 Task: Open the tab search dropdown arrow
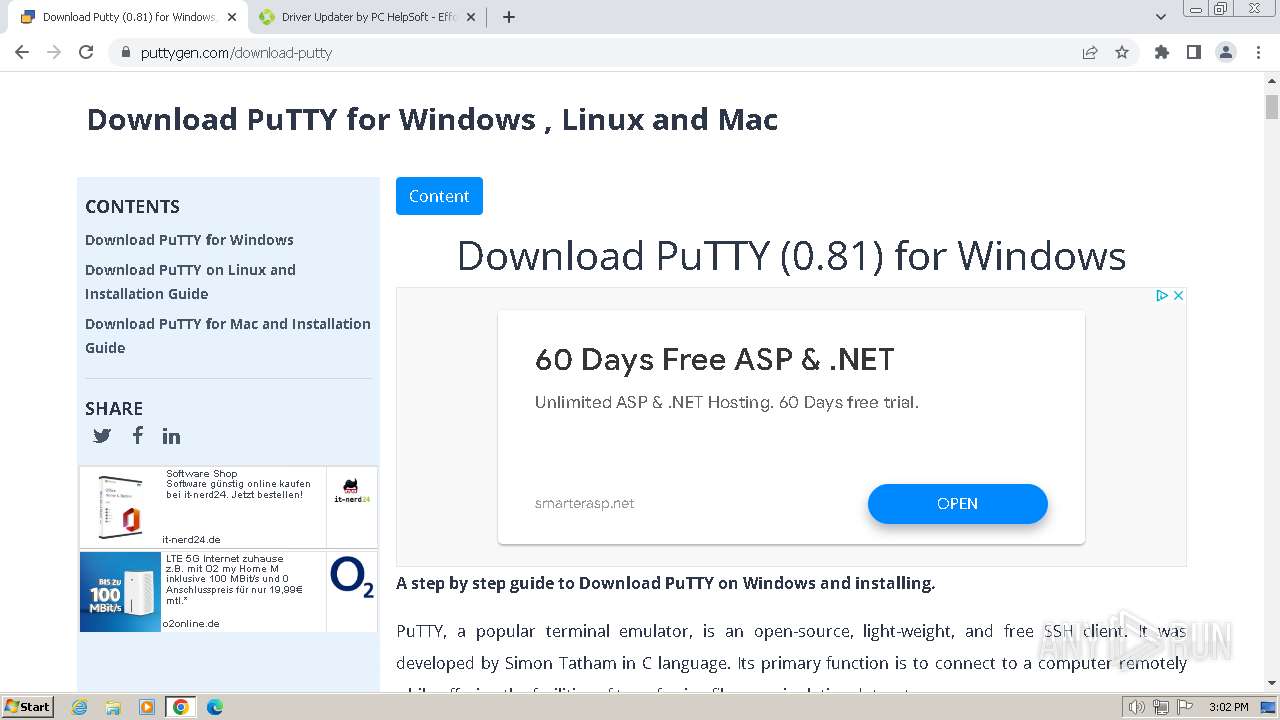point(1161,17)
